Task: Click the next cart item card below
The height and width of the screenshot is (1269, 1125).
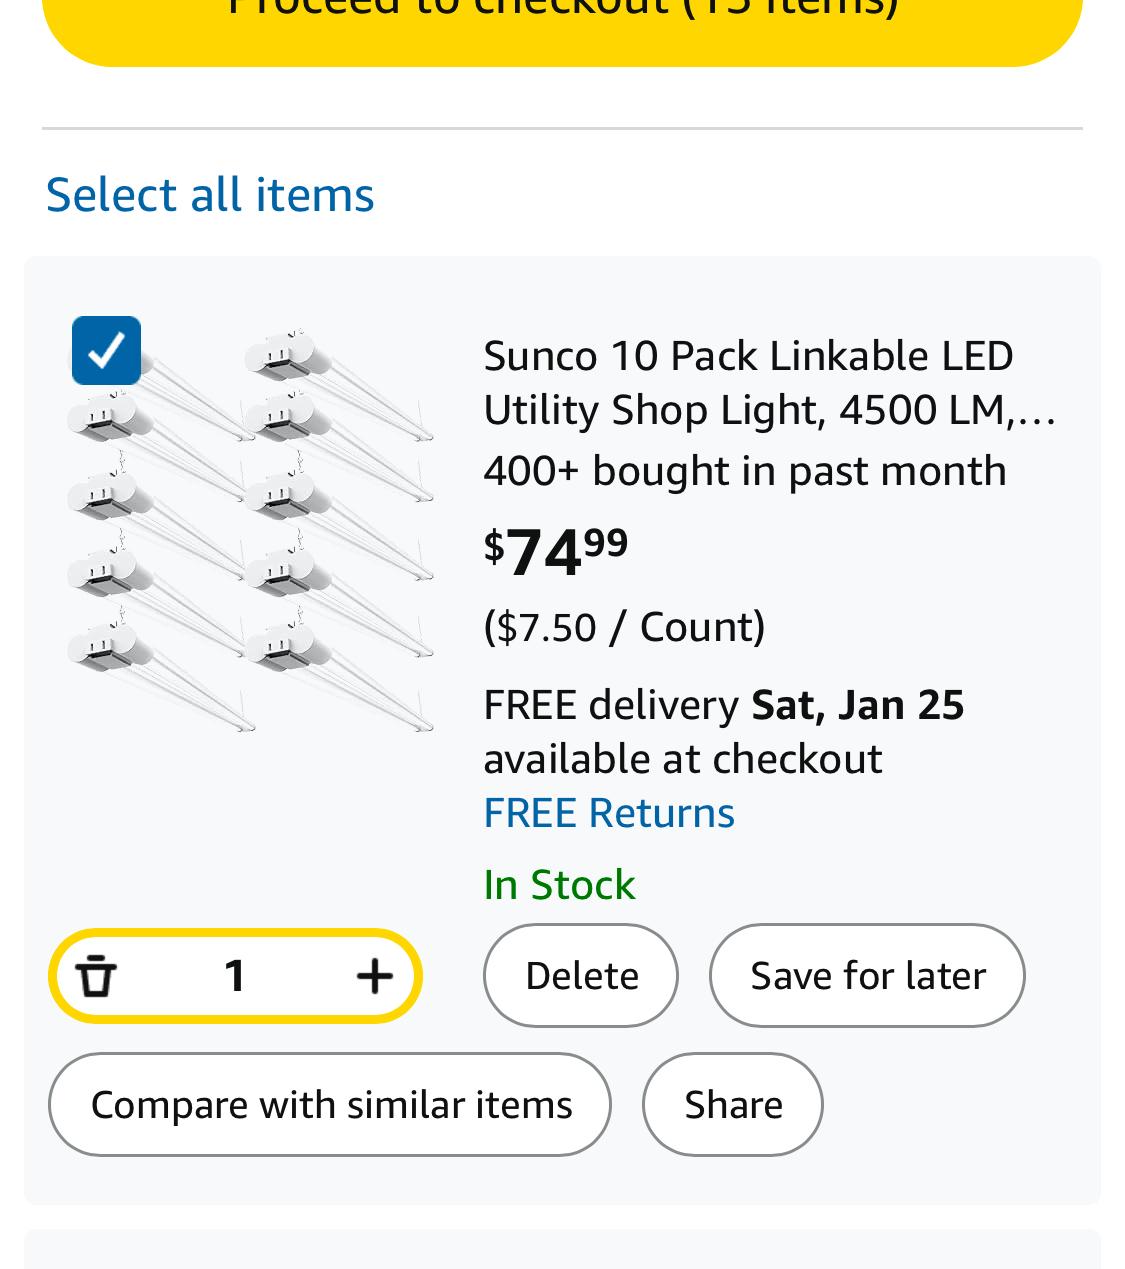Action: coord(562,1250)
